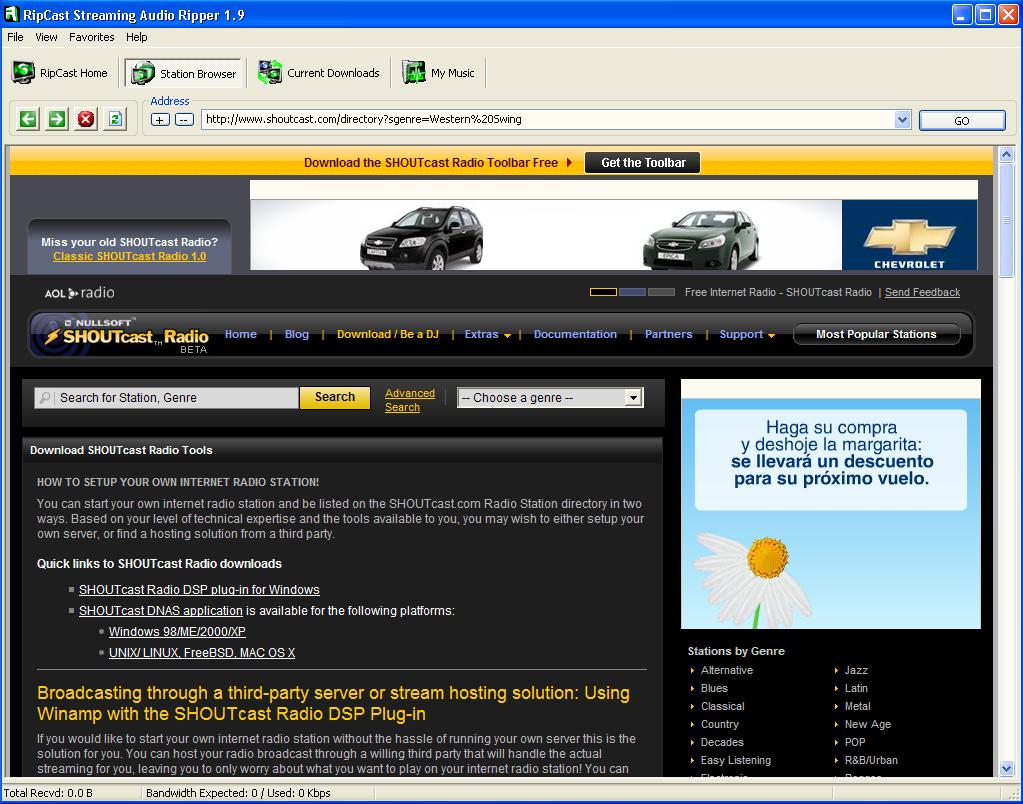The height and width of the screenshot is (804, 1023).
Task: Open the Partners link
Action: click(x=668, y=334)
